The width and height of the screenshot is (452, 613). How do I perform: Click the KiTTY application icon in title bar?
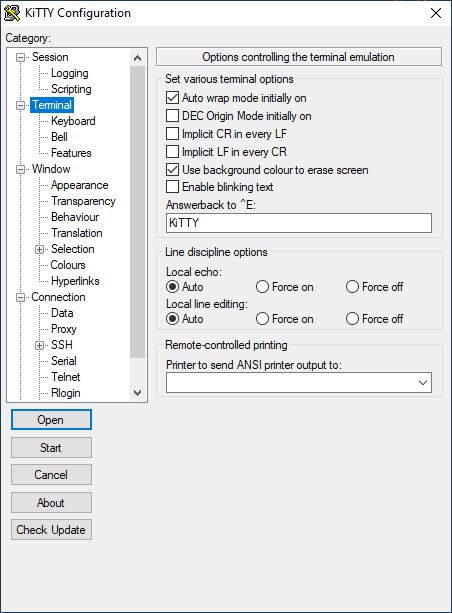[x=12, y=13]
